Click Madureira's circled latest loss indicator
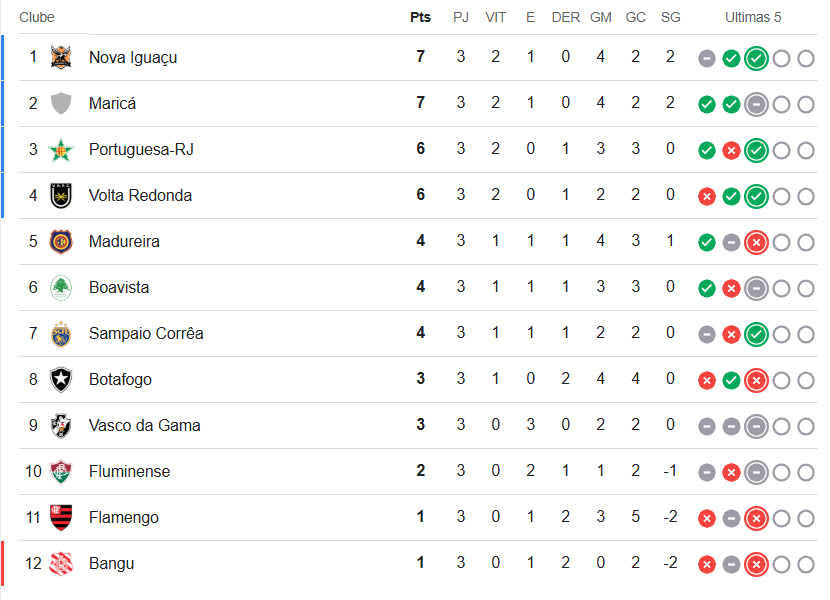 pyautogui.click(x=756, y=243)
